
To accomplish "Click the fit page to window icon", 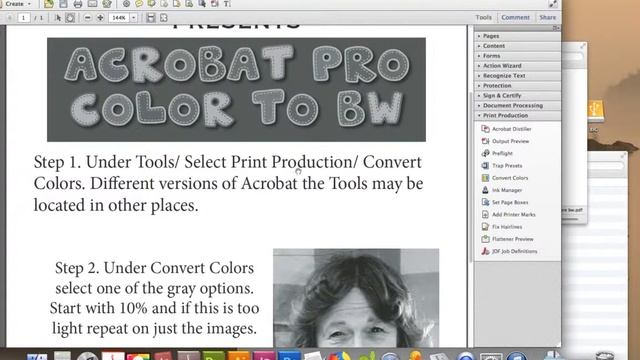I will point(164,18).
